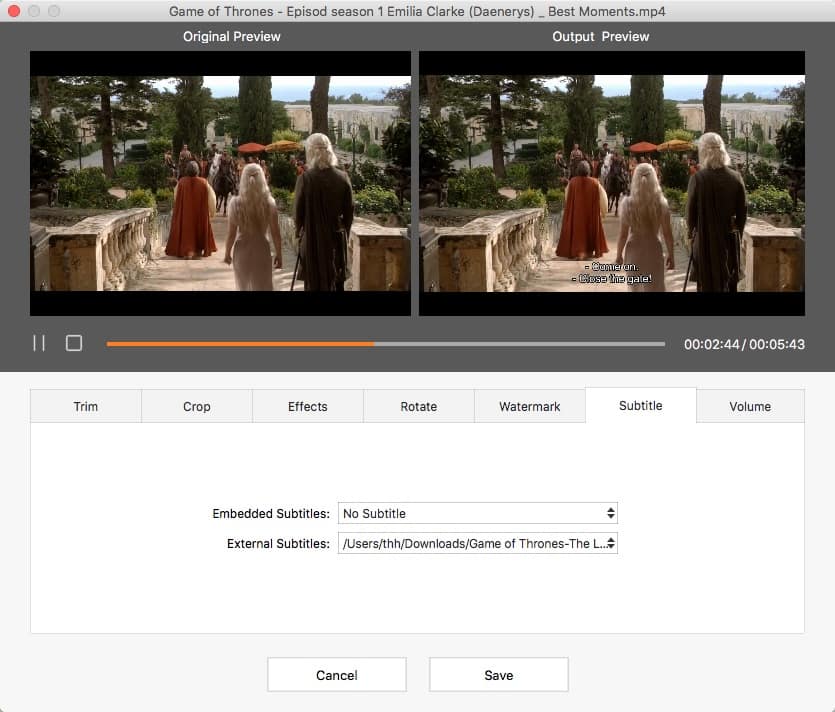Switch to the Crop tab
This screenshot has width=835, height=712.
(197, 406)
